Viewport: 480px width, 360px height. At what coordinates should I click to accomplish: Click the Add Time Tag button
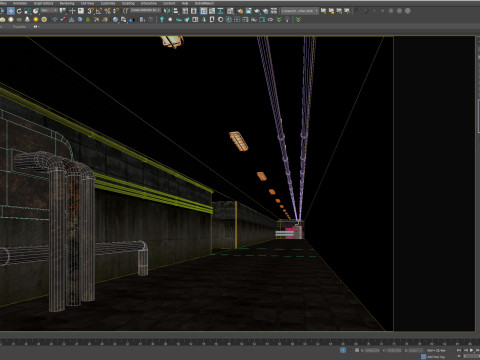[433, 357]
